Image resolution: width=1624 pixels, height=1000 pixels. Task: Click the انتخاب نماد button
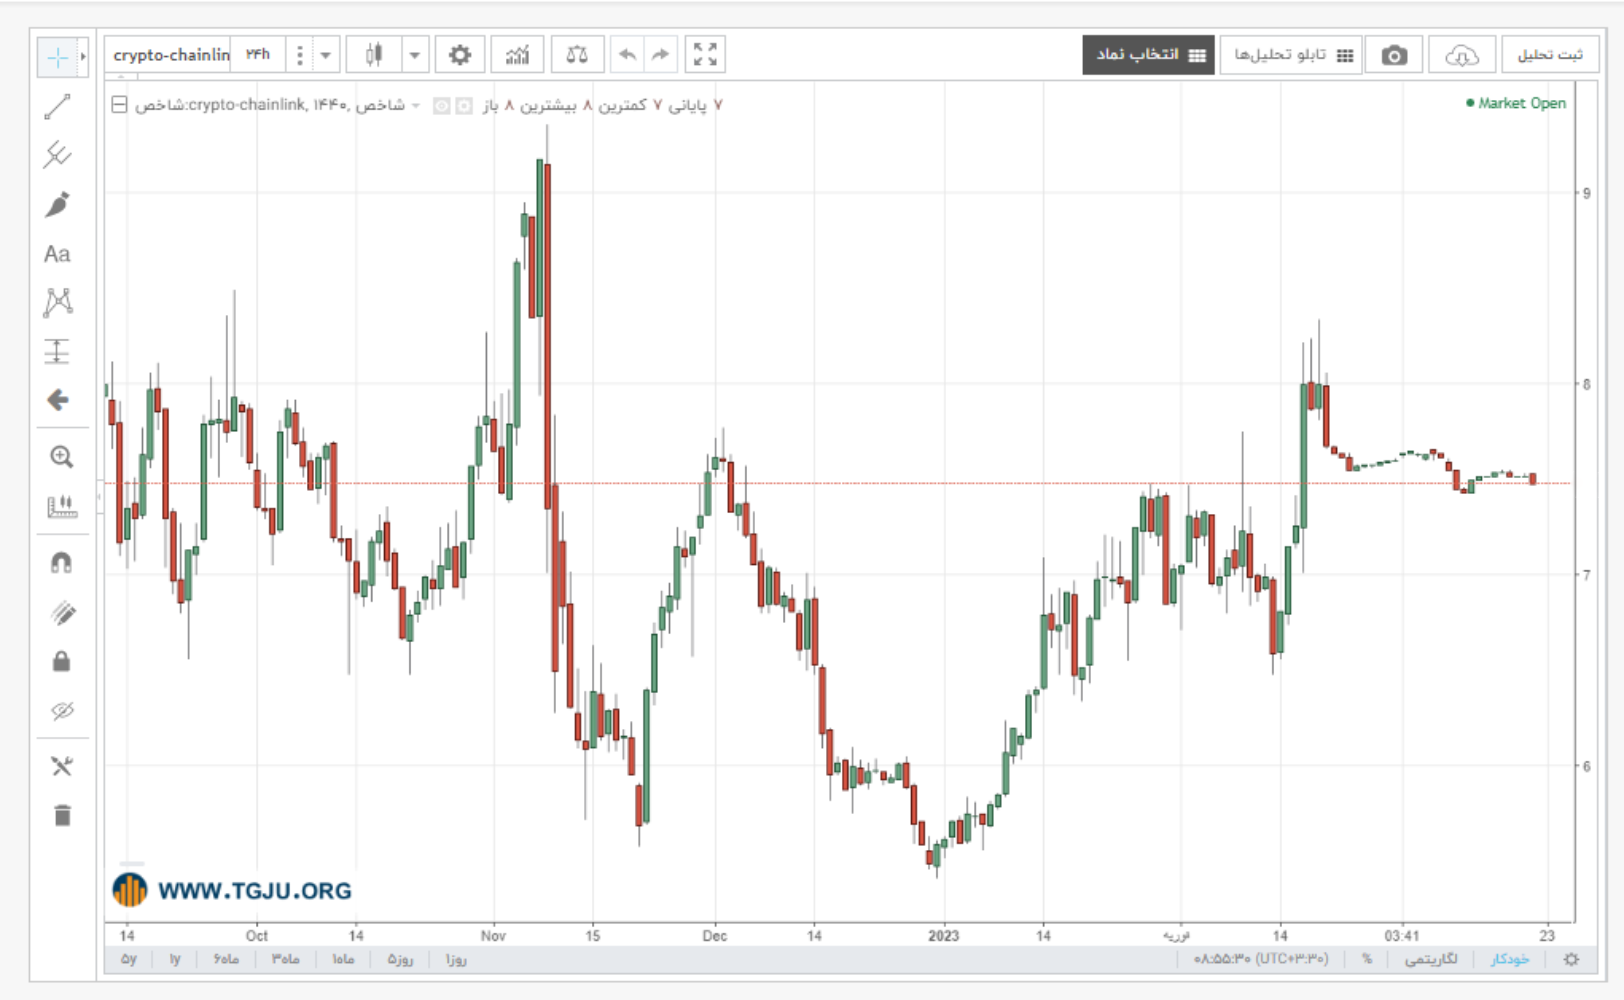pyautogui.click(x=1149, y=55)
